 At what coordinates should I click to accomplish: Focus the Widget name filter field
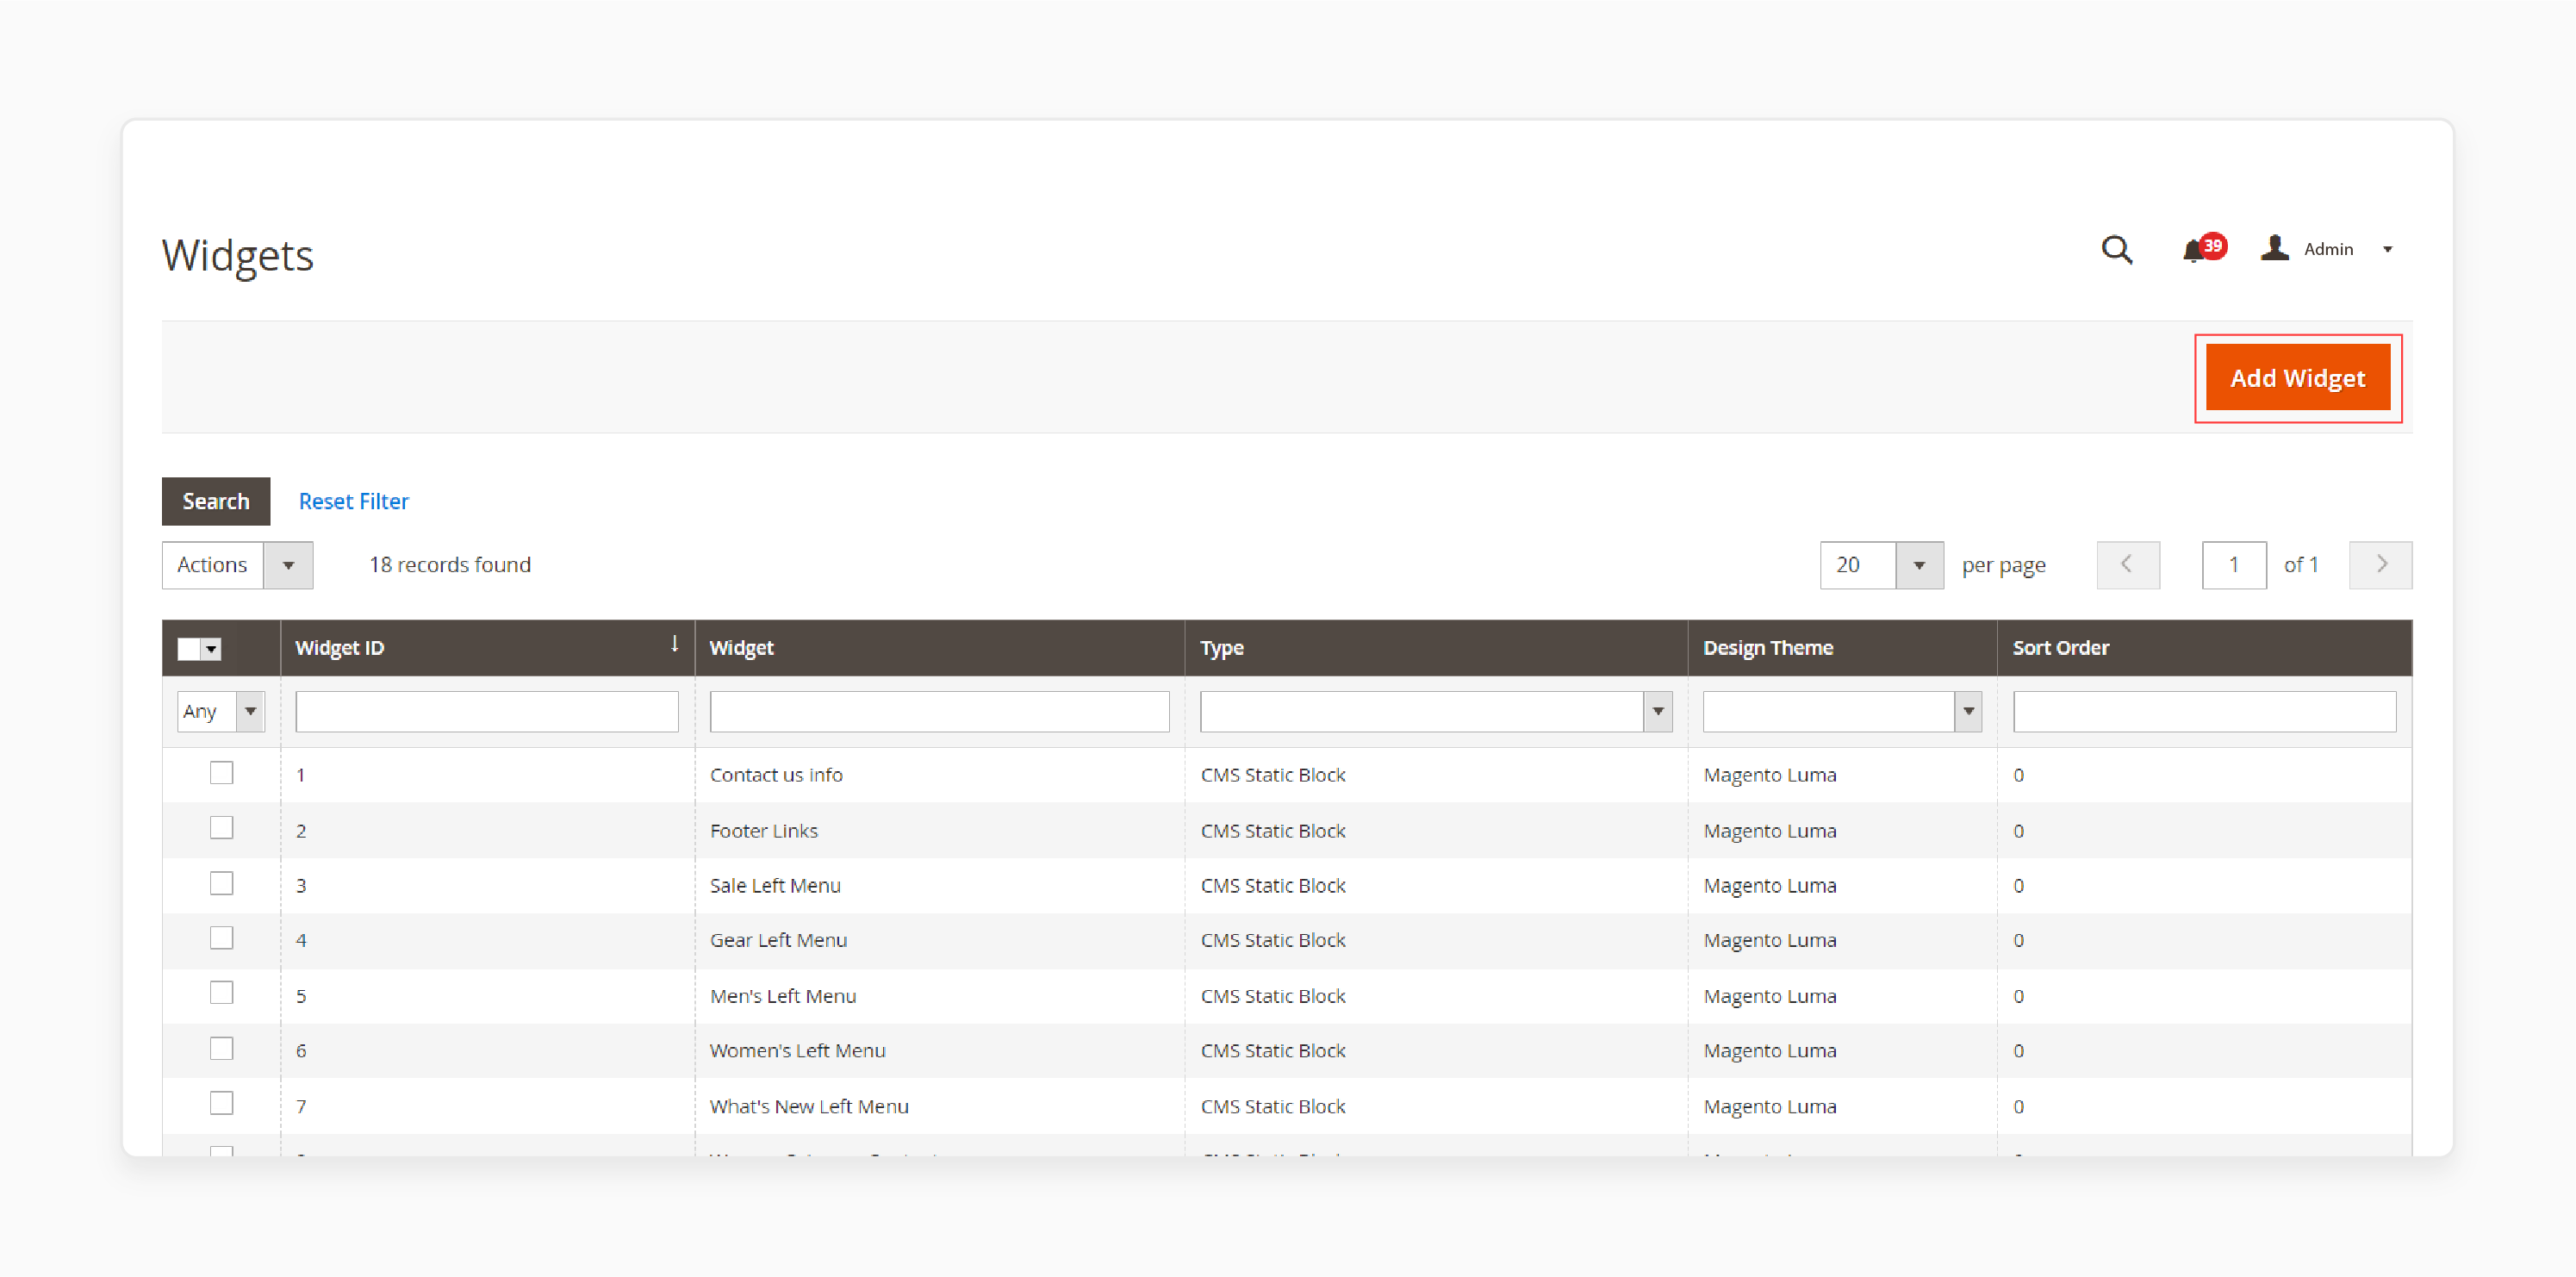[939, 711]
